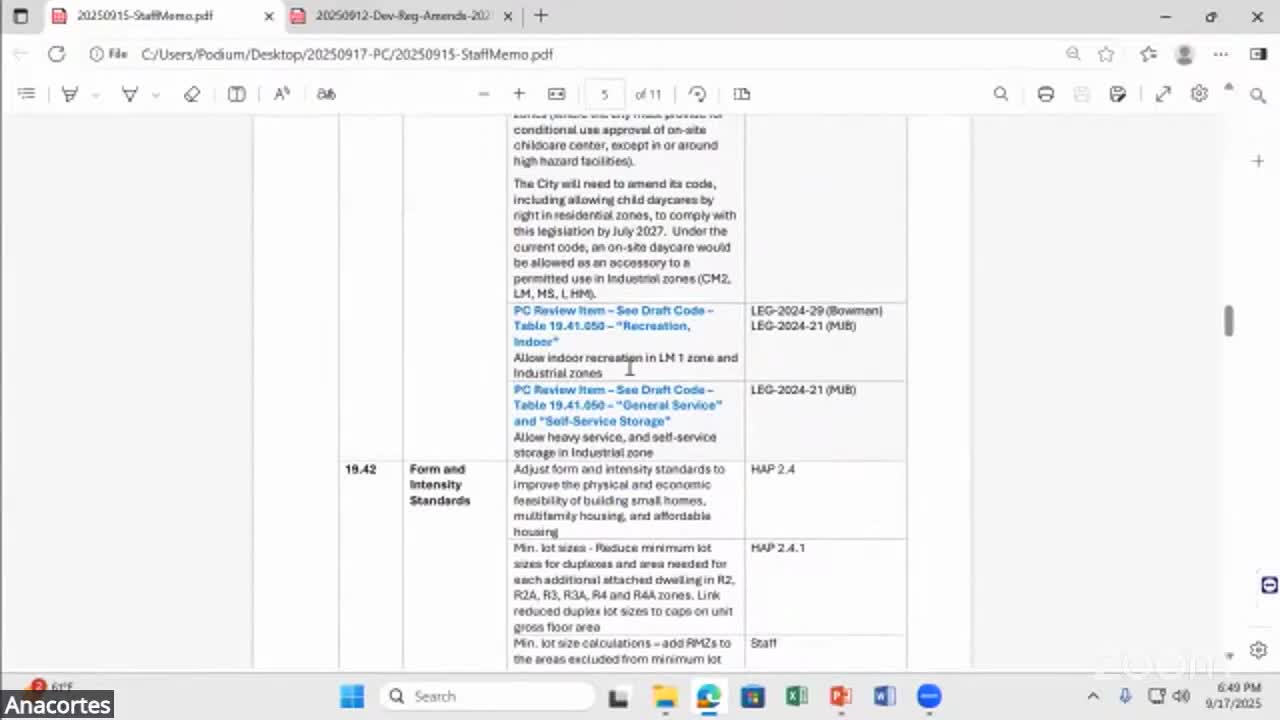Toggle the Edge sidebar pane button
This screenshot has height=720, width=1280.
tap(1258, 54)
